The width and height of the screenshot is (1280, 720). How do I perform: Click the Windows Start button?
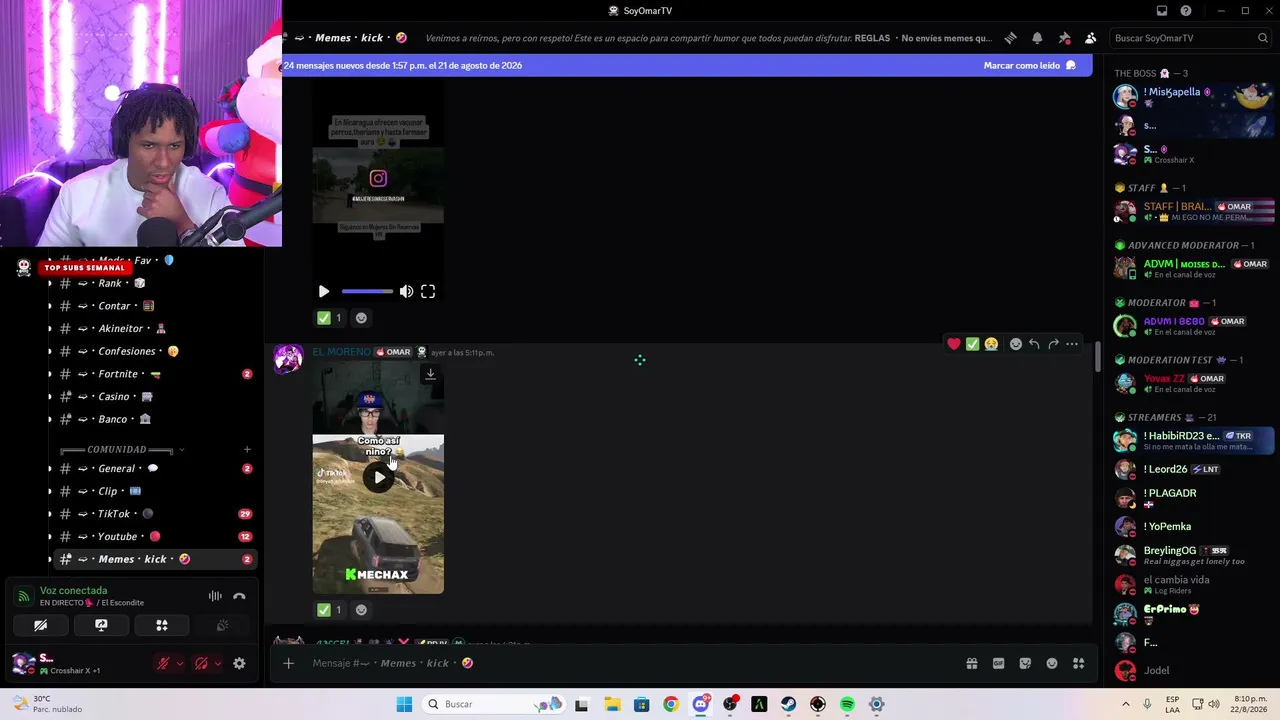(x=404, y=704)
